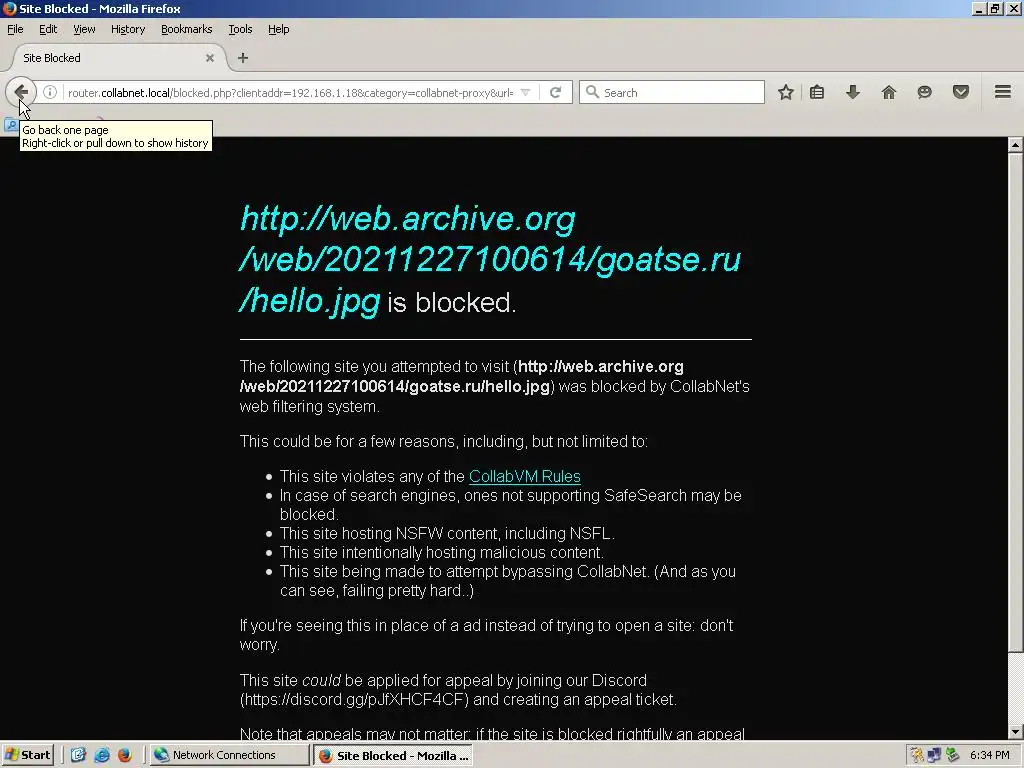Open the View menu
Image resolution: width=1024 pixels, height=768 pixels.
(x=84, y=29)
